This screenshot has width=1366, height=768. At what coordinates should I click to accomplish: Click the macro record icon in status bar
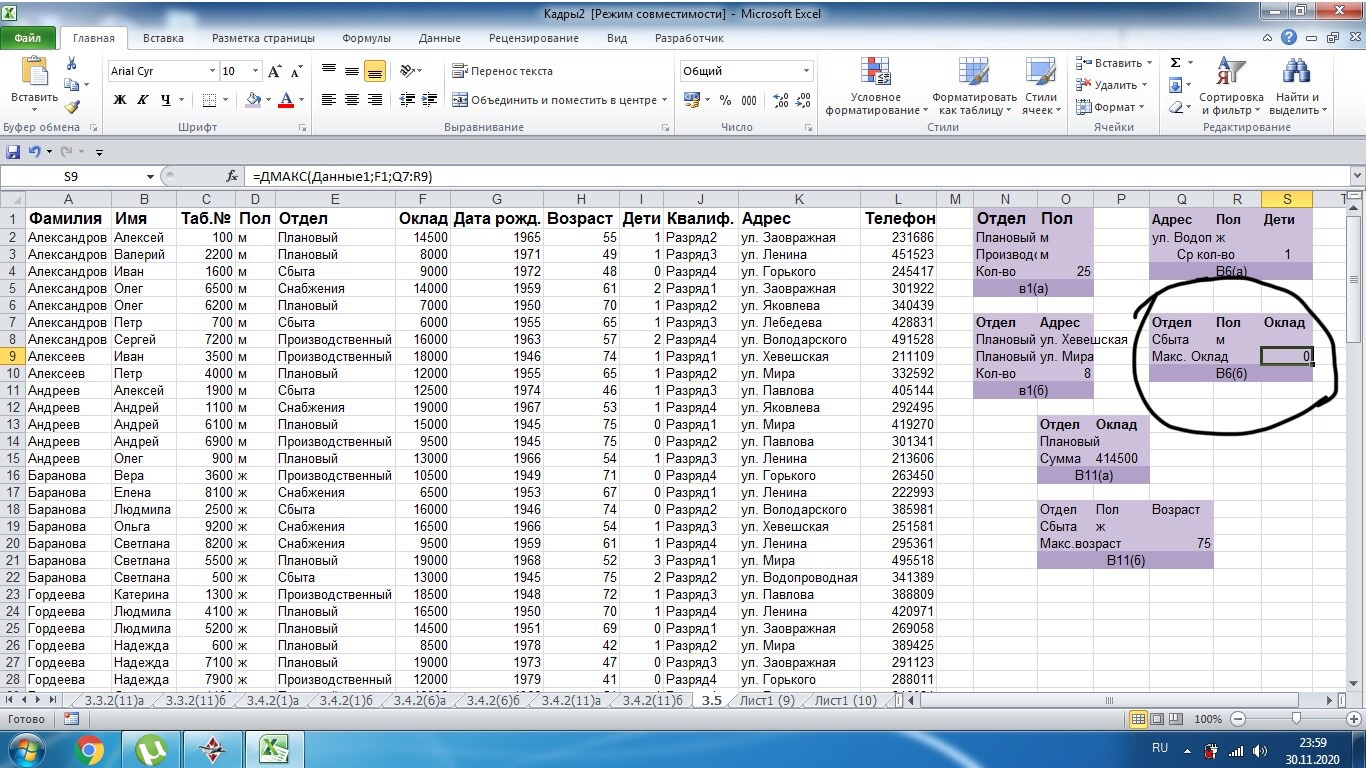tap(71, 719)
